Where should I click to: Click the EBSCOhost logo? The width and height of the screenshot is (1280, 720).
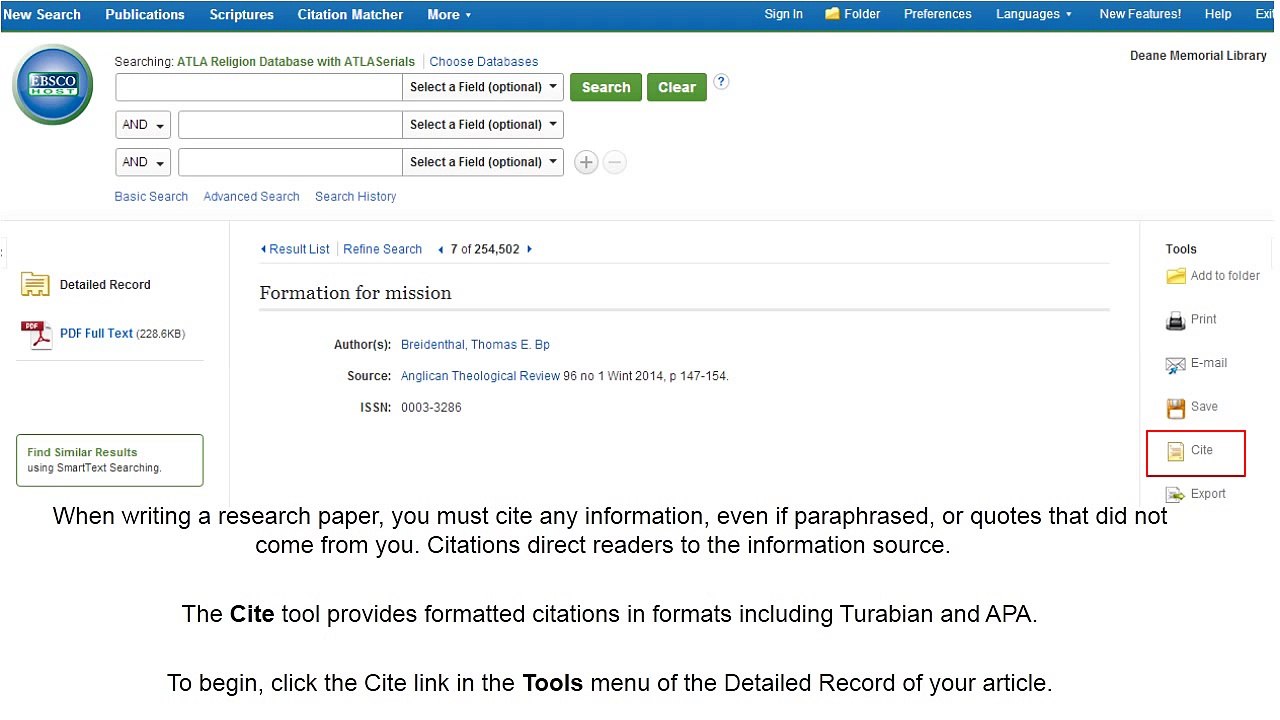point(53,85)
